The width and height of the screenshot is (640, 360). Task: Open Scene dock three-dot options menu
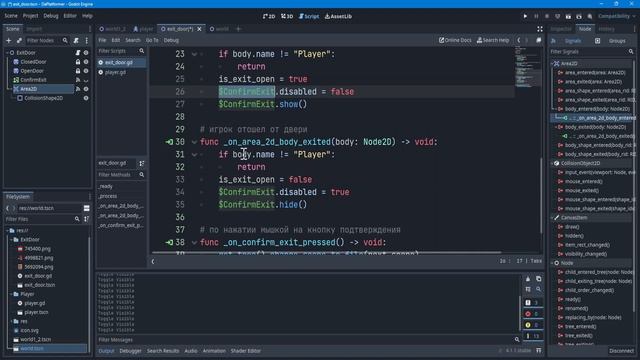pyautogui.click(x=87, y=40)
